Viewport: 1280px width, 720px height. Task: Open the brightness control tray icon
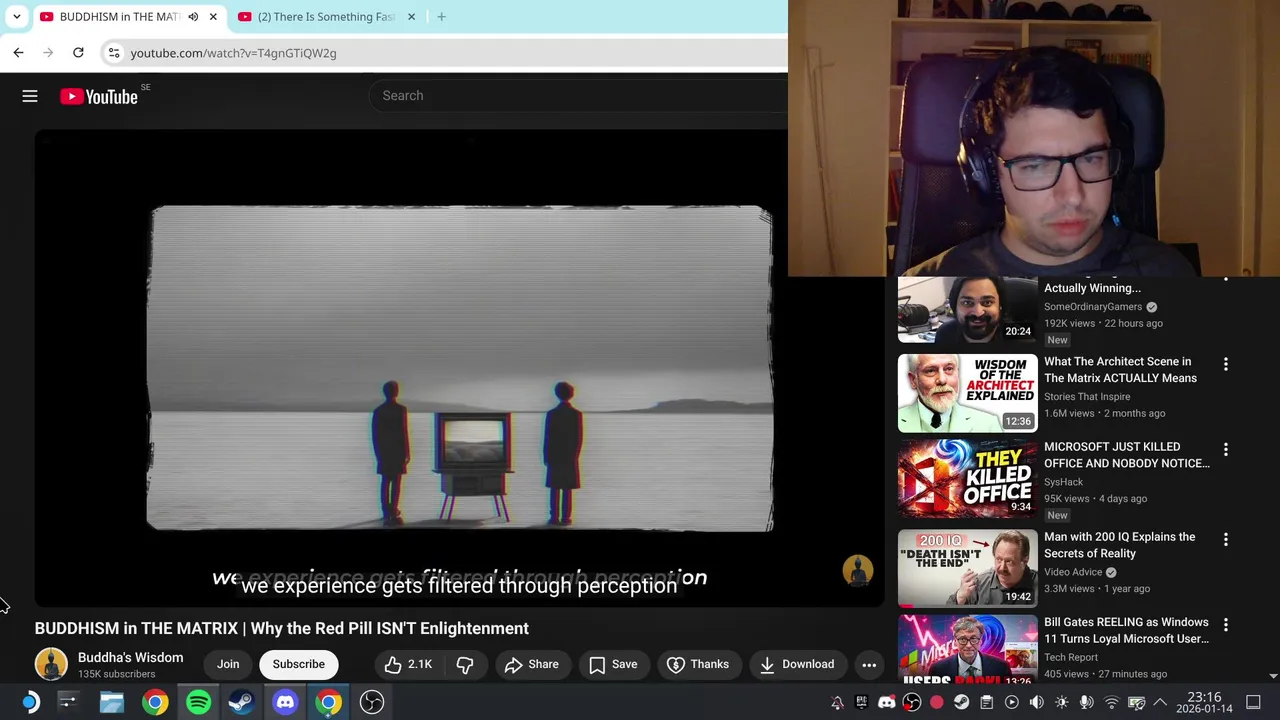coord(1061,703)
